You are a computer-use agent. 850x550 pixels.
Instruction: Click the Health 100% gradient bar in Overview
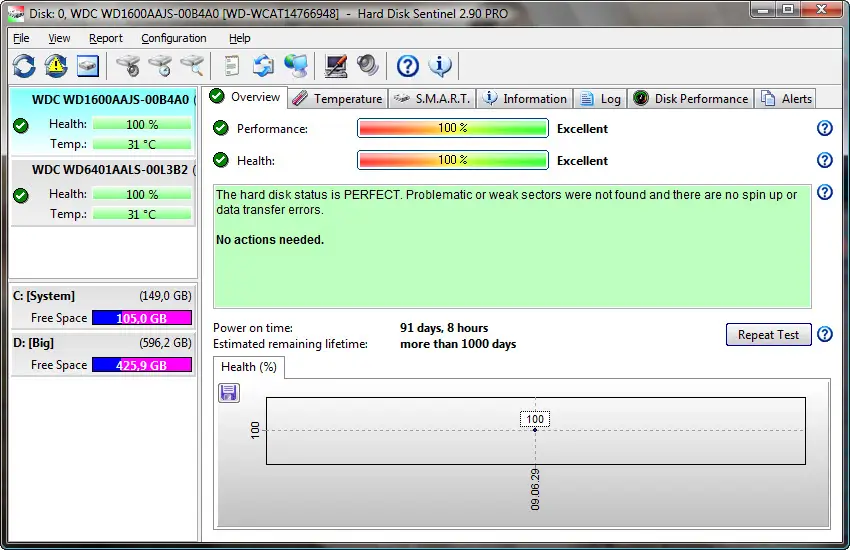coord(453,160)
